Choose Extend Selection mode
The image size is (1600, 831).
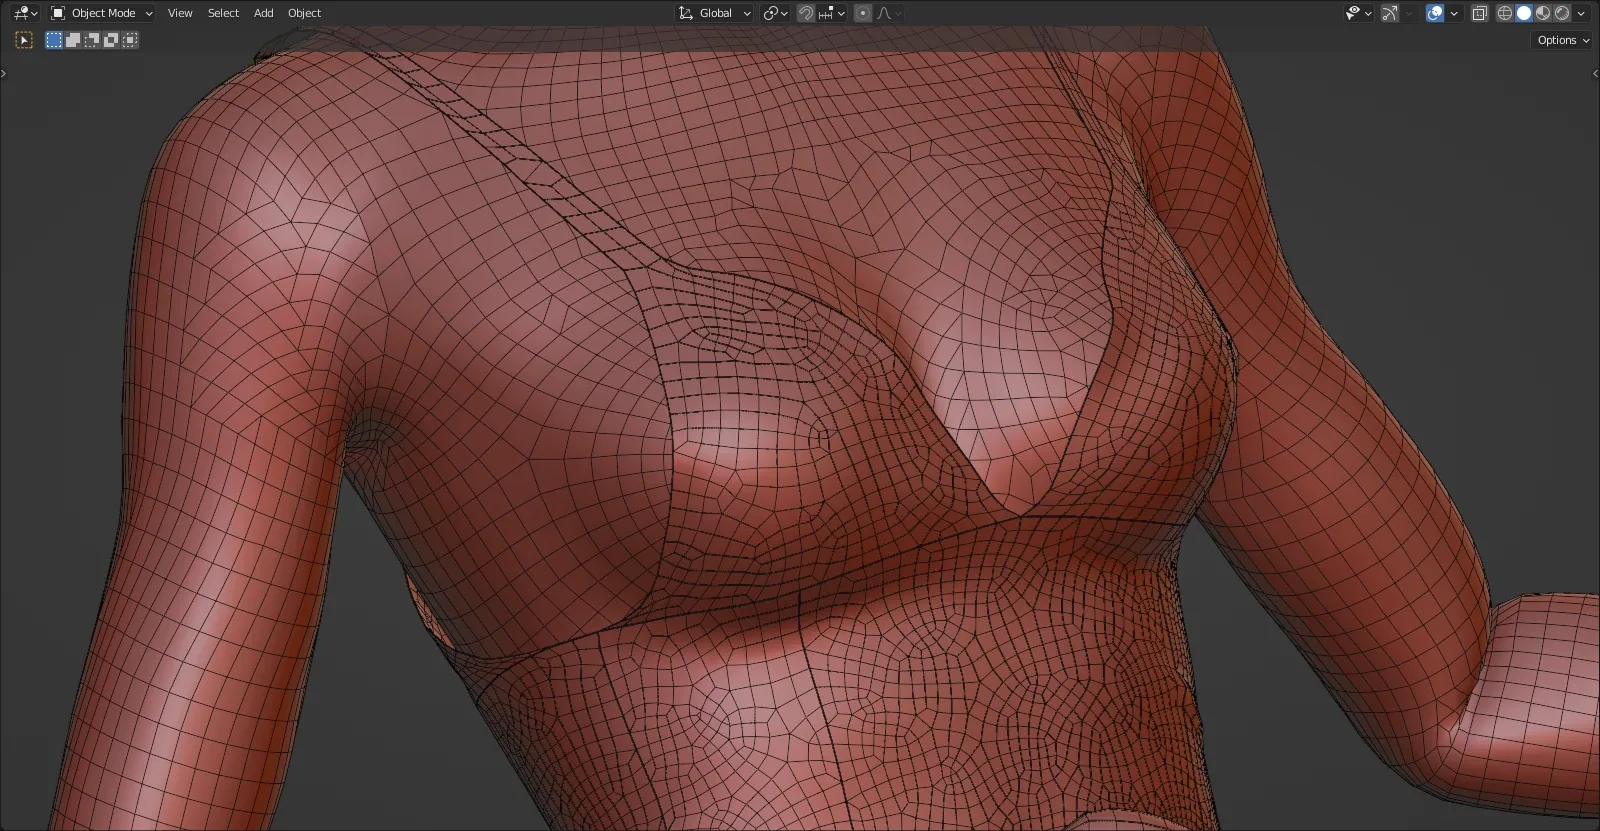(73, 40)
